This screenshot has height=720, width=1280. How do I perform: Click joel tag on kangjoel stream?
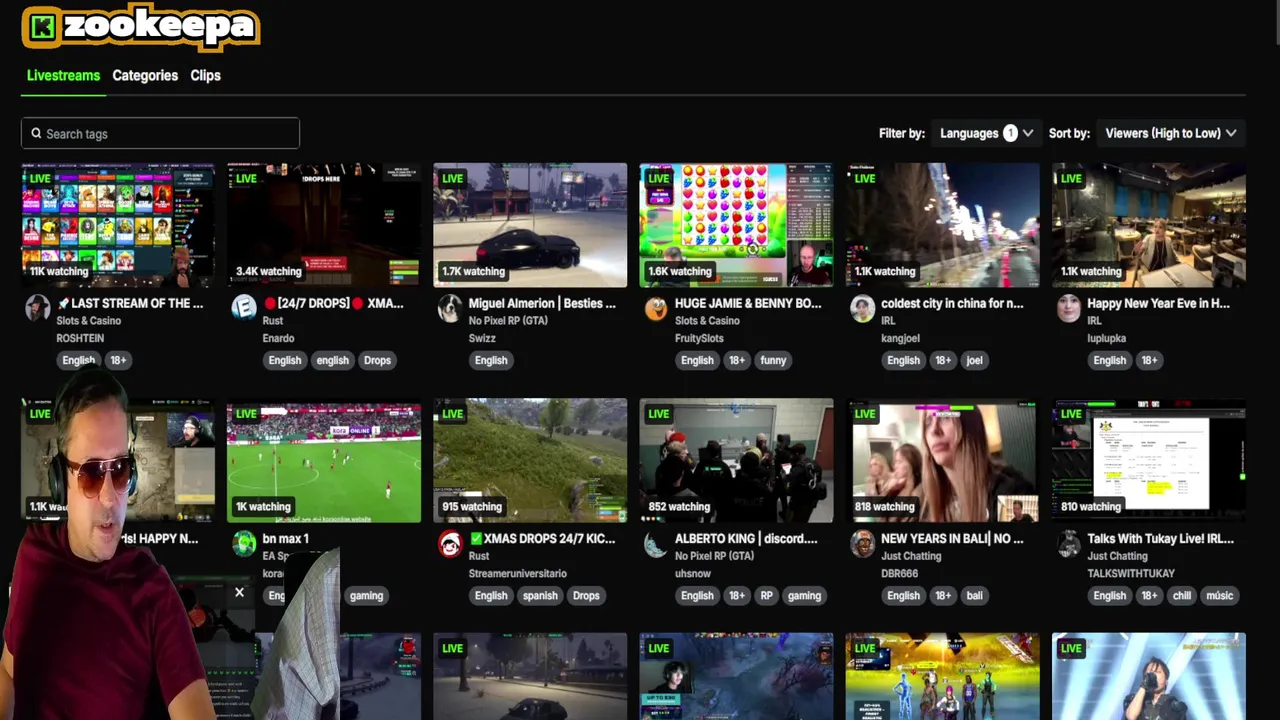click(x=974, y=360)
